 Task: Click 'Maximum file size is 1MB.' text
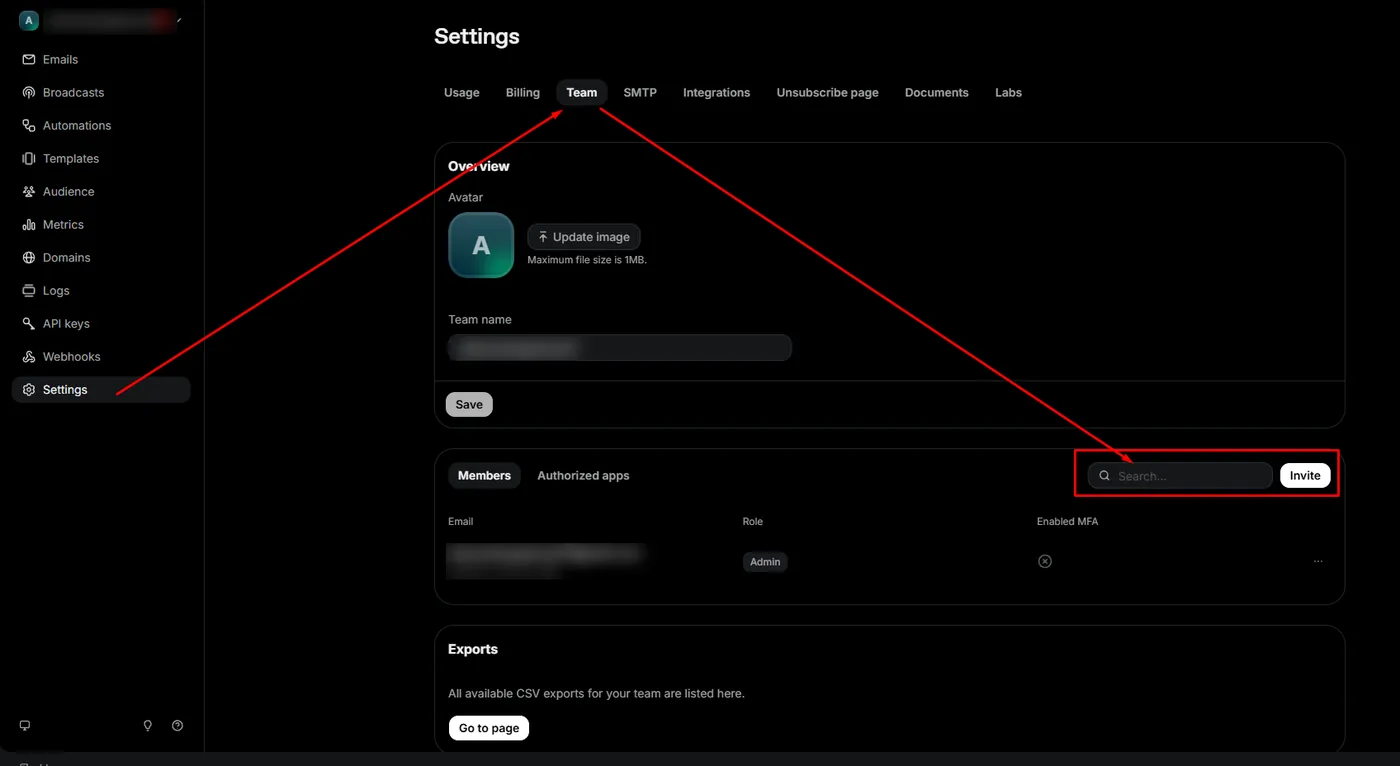pos(587,260)
